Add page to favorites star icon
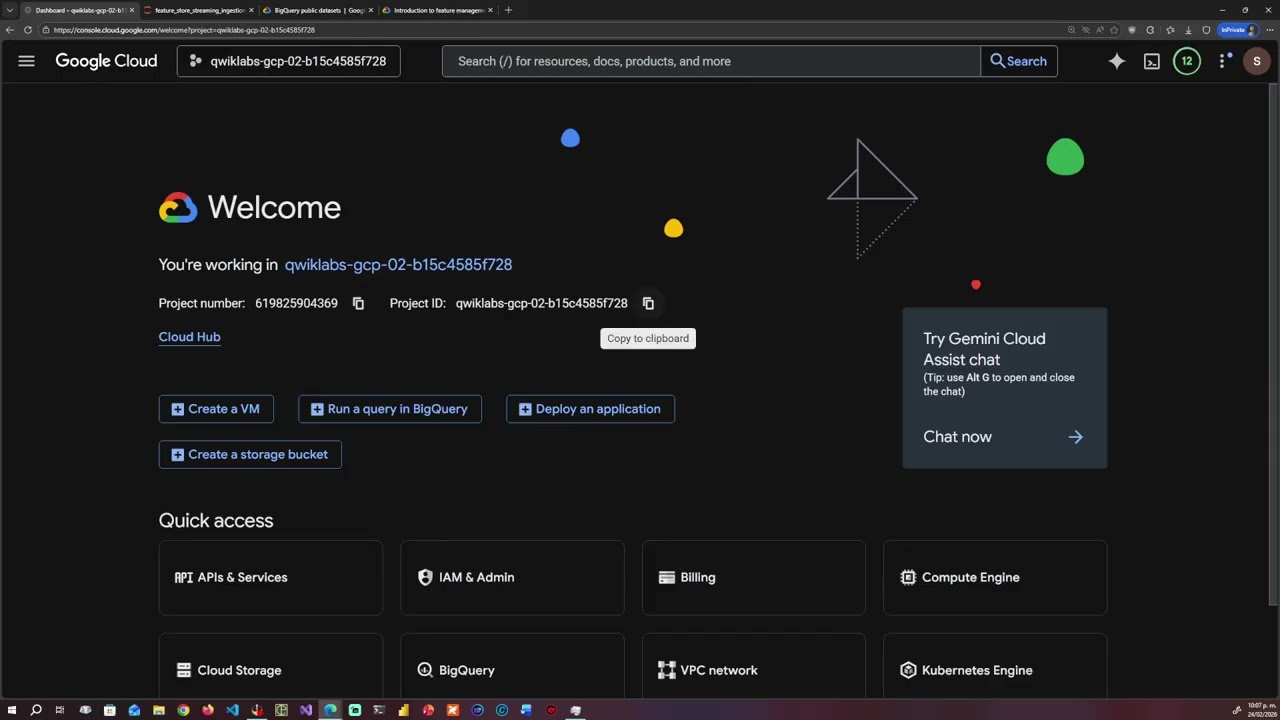The height and width of the screenshot is (720, 1280). coord(1114,30)
